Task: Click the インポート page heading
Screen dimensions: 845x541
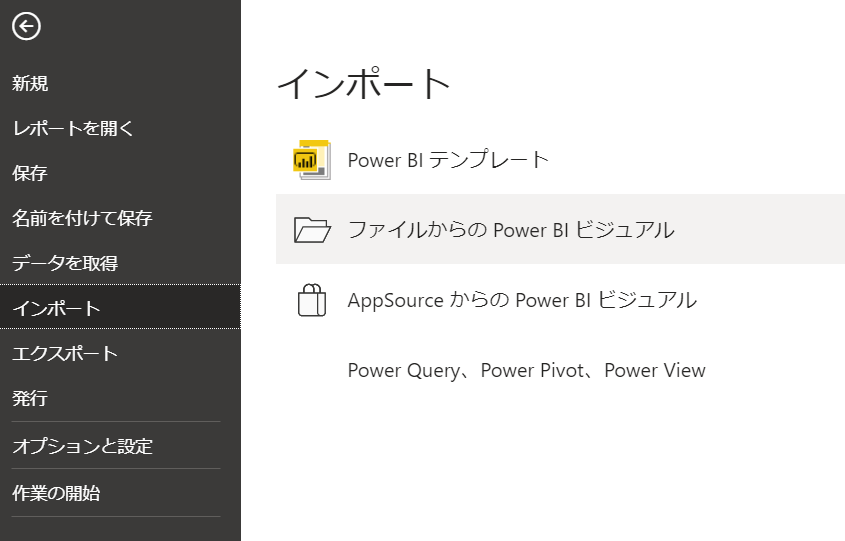Action: pyautogui.click(x=364, y=84)
